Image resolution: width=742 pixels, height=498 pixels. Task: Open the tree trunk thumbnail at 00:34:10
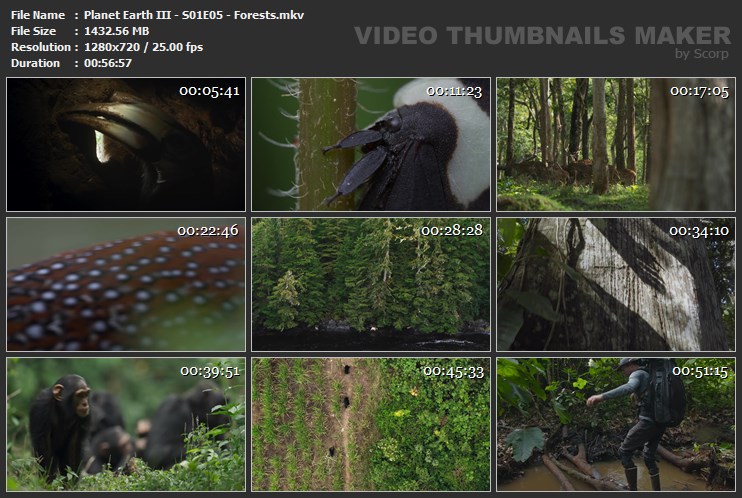pos(616,284)
